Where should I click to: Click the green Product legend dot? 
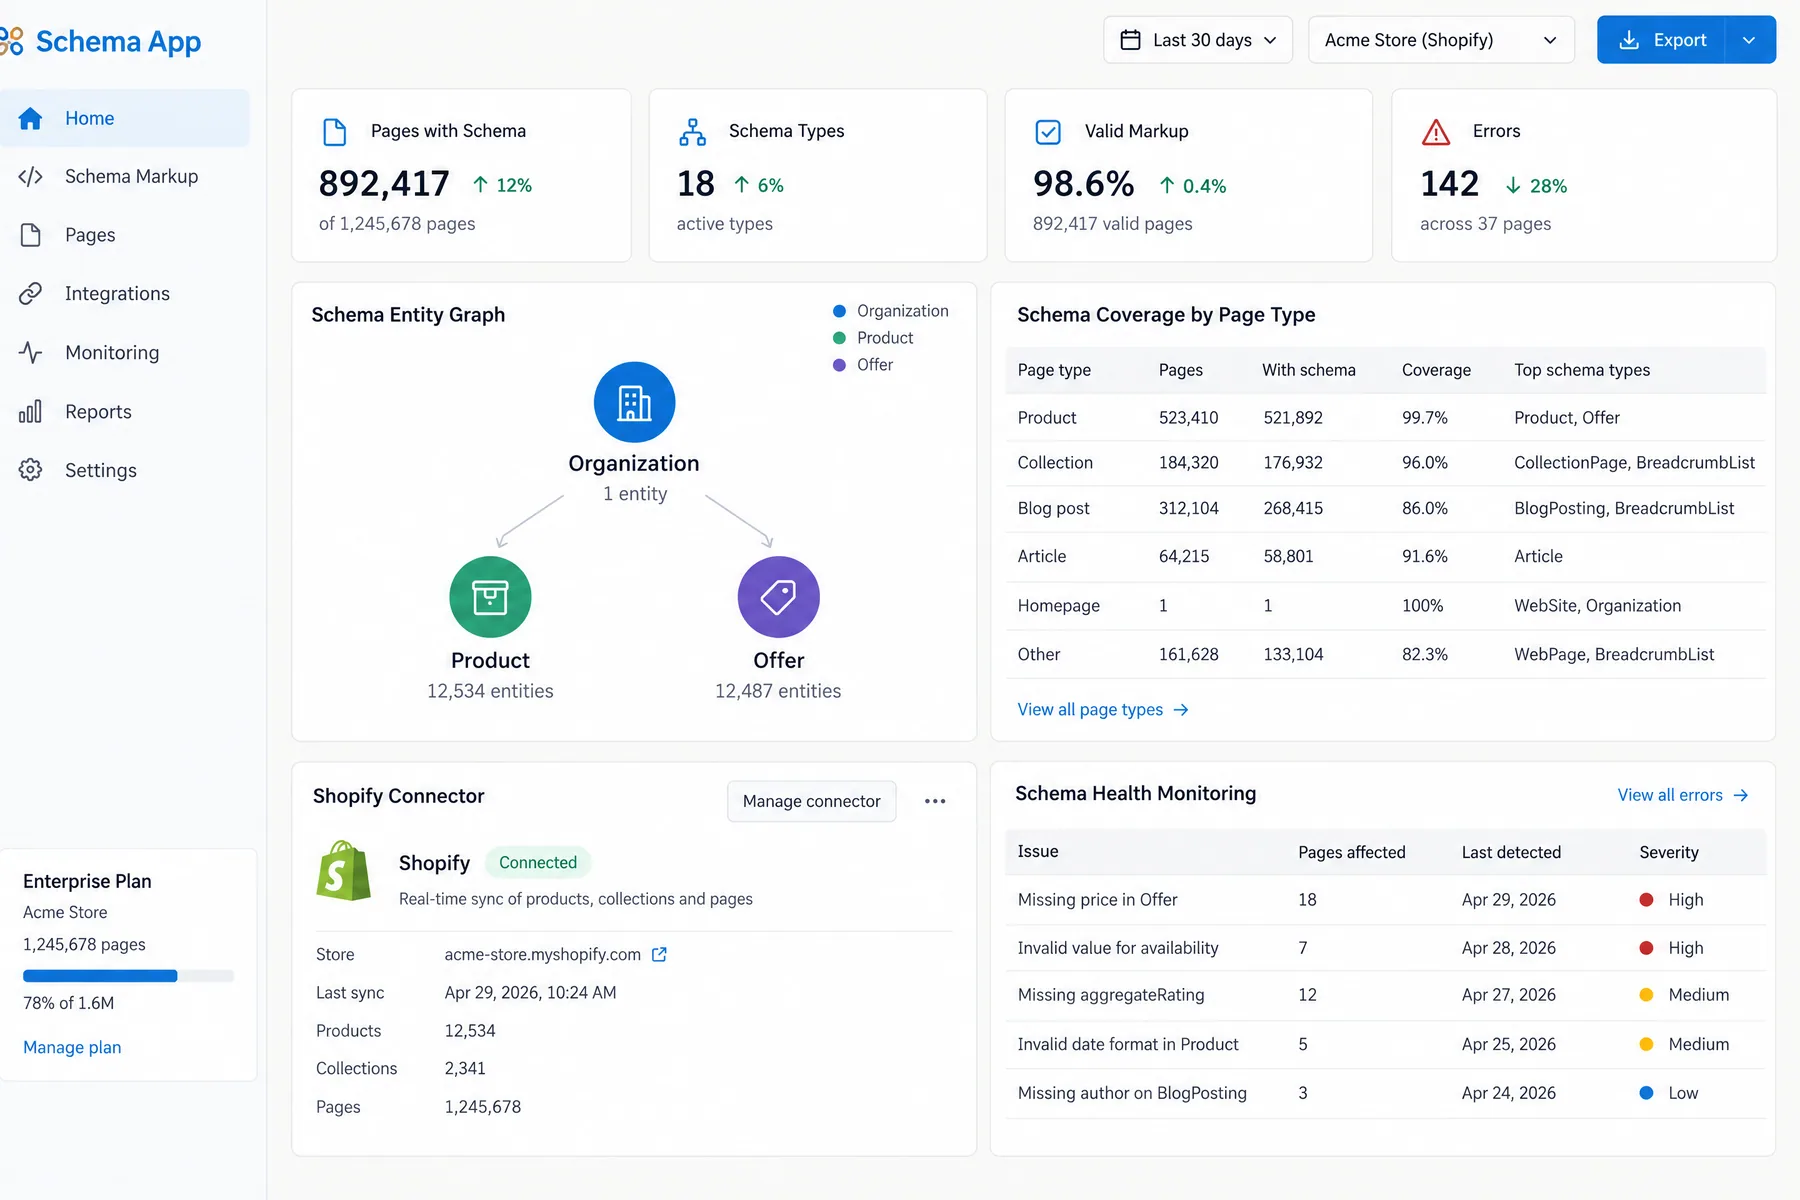click(x=840, y=338)
